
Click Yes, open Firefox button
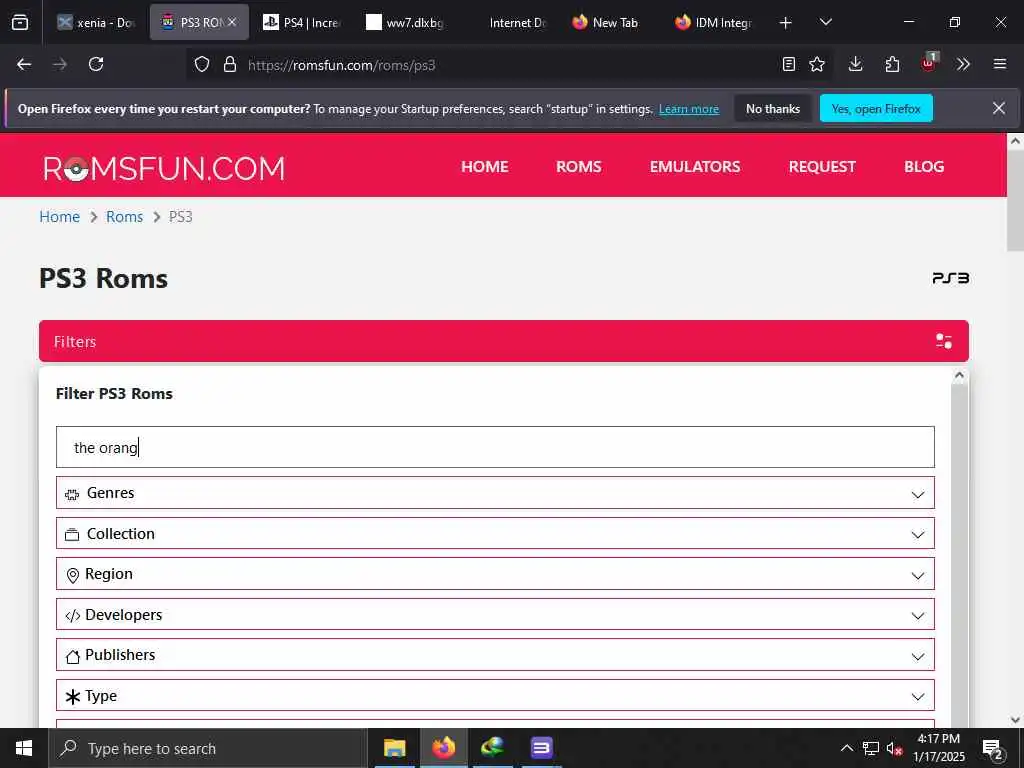click(876, 108)
